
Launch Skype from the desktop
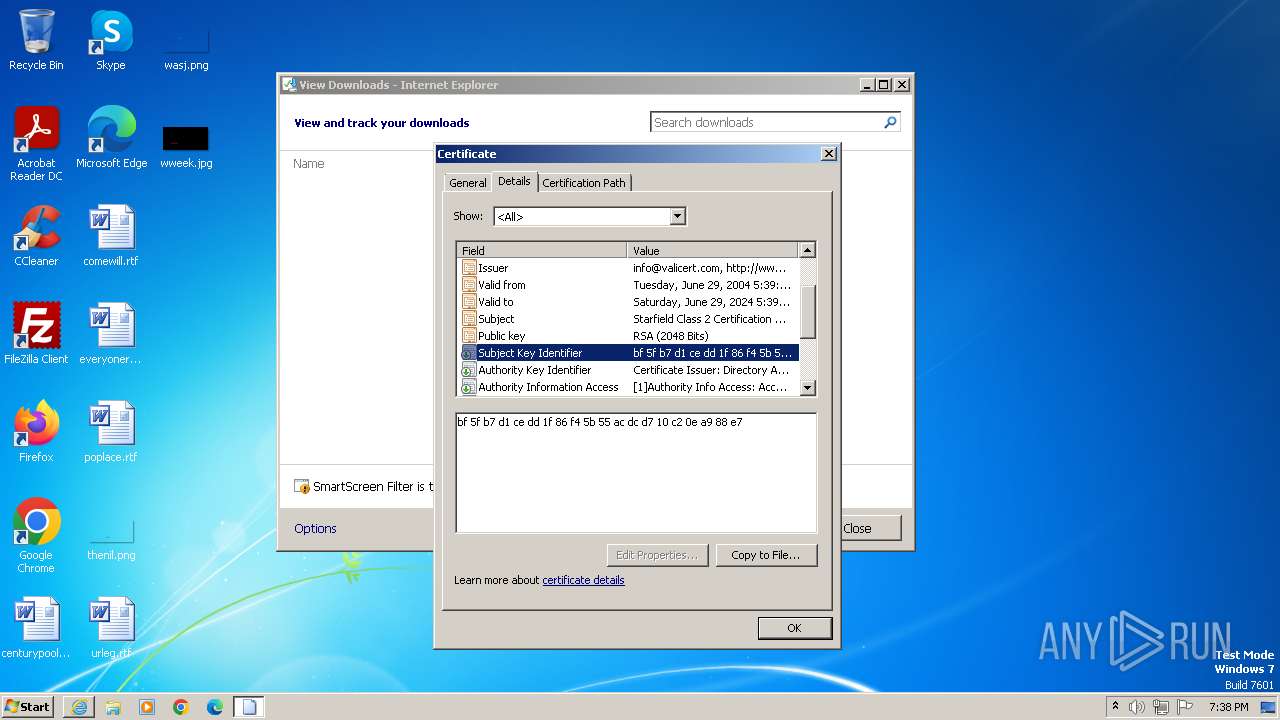coord(111,40)
